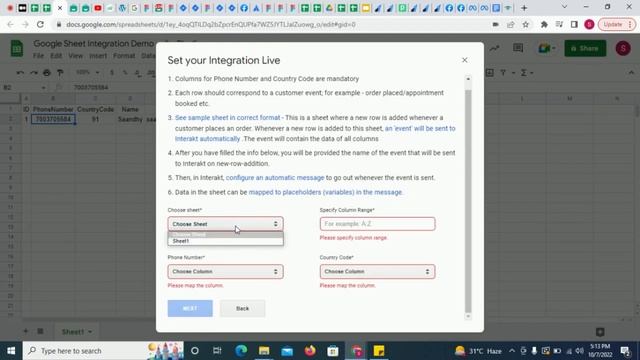Reload the page in Chrome

[40, 24]
